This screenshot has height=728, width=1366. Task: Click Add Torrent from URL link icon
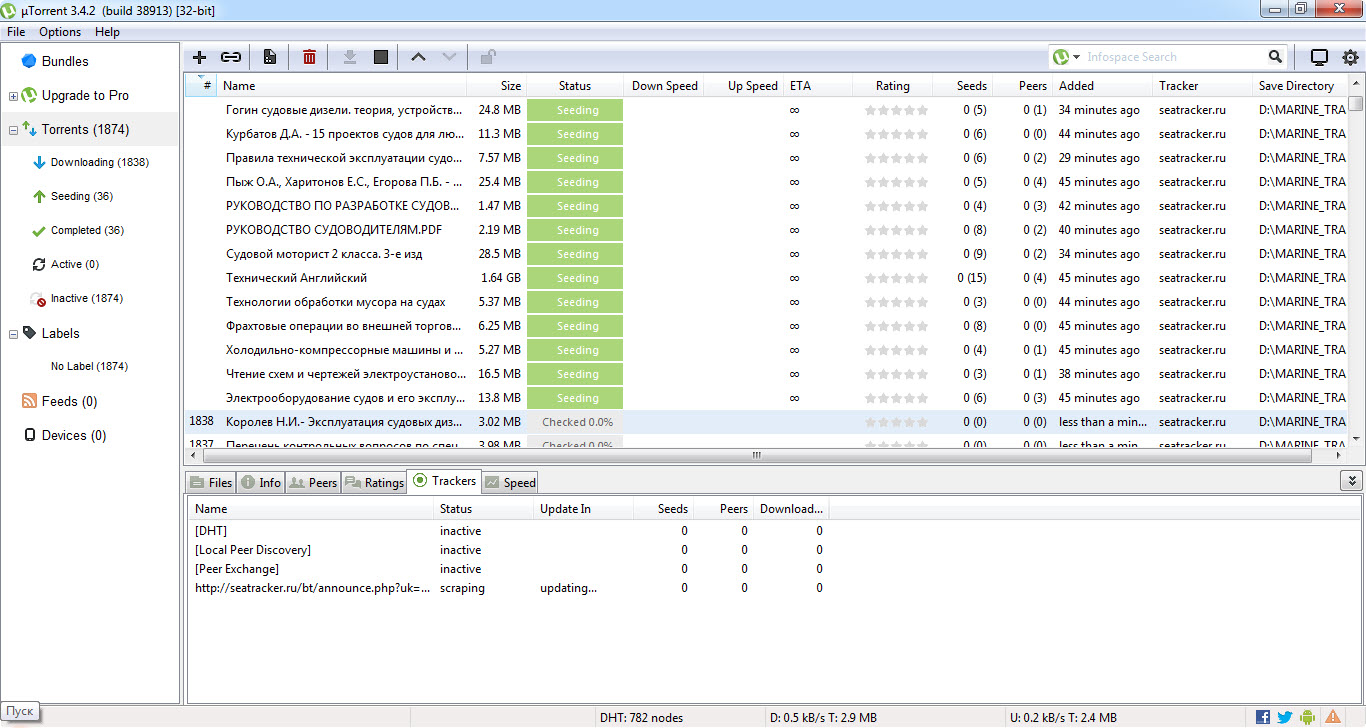coord(231,57)
